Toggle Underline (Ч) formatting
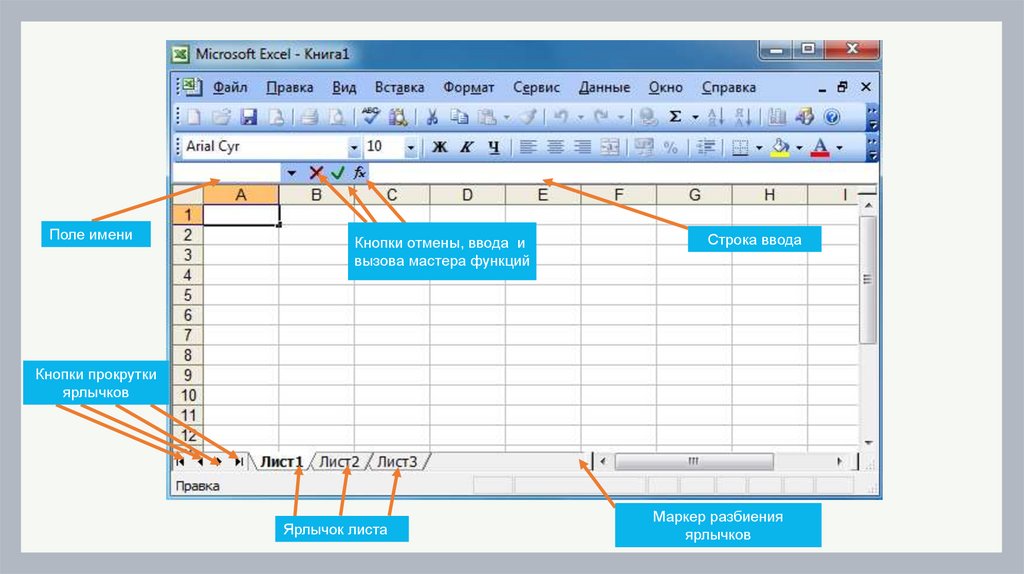This screenshot has width=1024, height=574. (x=494, y=147)
